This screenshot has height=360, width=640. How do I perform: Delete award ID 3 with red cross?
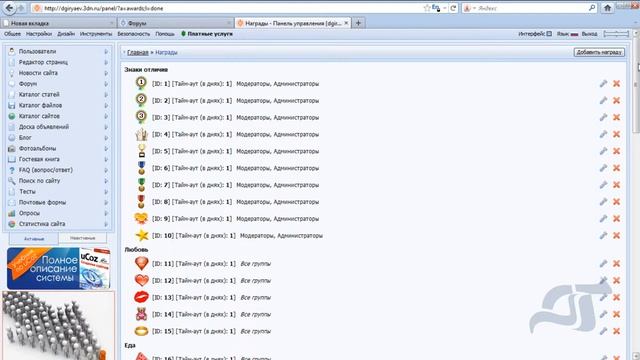[616, 117]
